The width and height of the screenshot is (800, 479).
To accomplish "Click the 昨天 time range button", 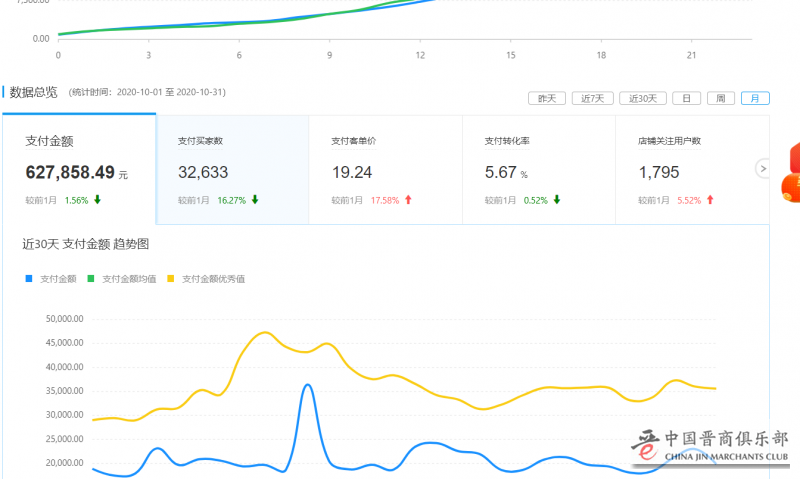I will (x=546, y=98).
